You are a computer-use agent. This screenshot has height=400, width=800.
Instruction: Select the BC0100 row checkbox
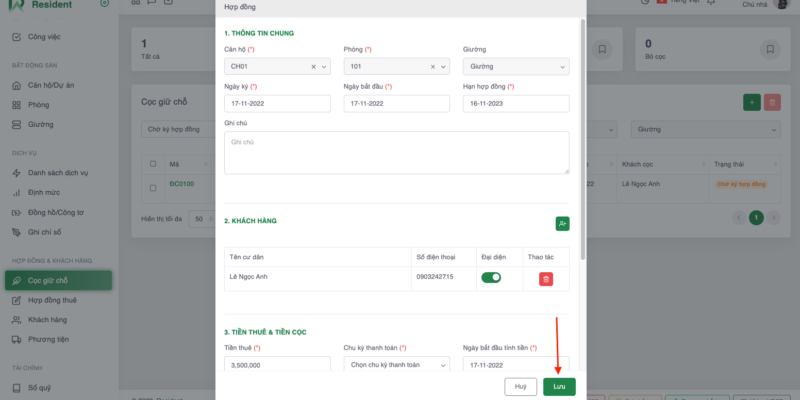[153, 186]
